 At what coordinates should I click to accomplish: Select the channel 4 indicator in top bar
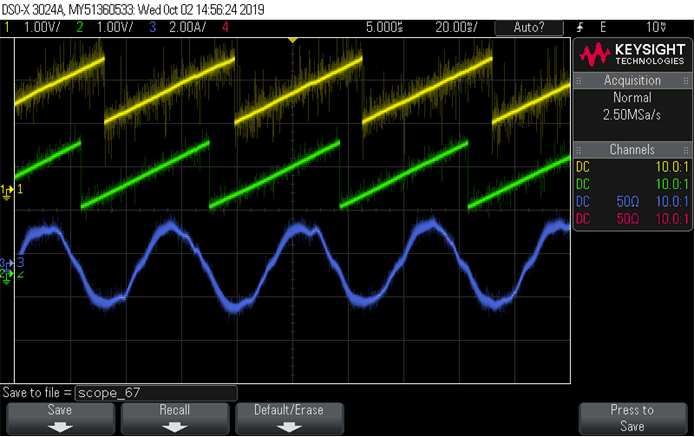(x=224, y=26)
